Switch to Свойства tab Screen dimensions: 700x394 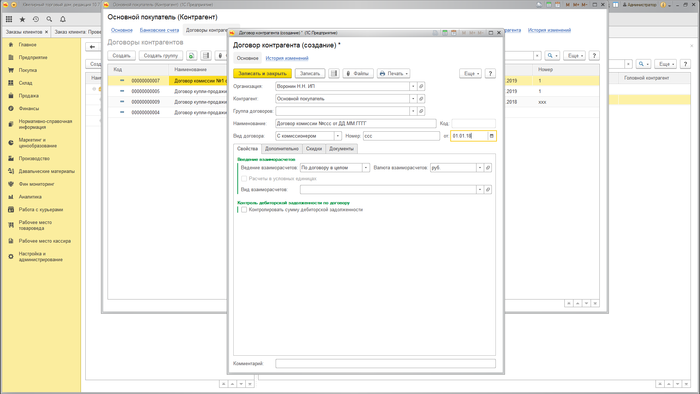point(247,149)
